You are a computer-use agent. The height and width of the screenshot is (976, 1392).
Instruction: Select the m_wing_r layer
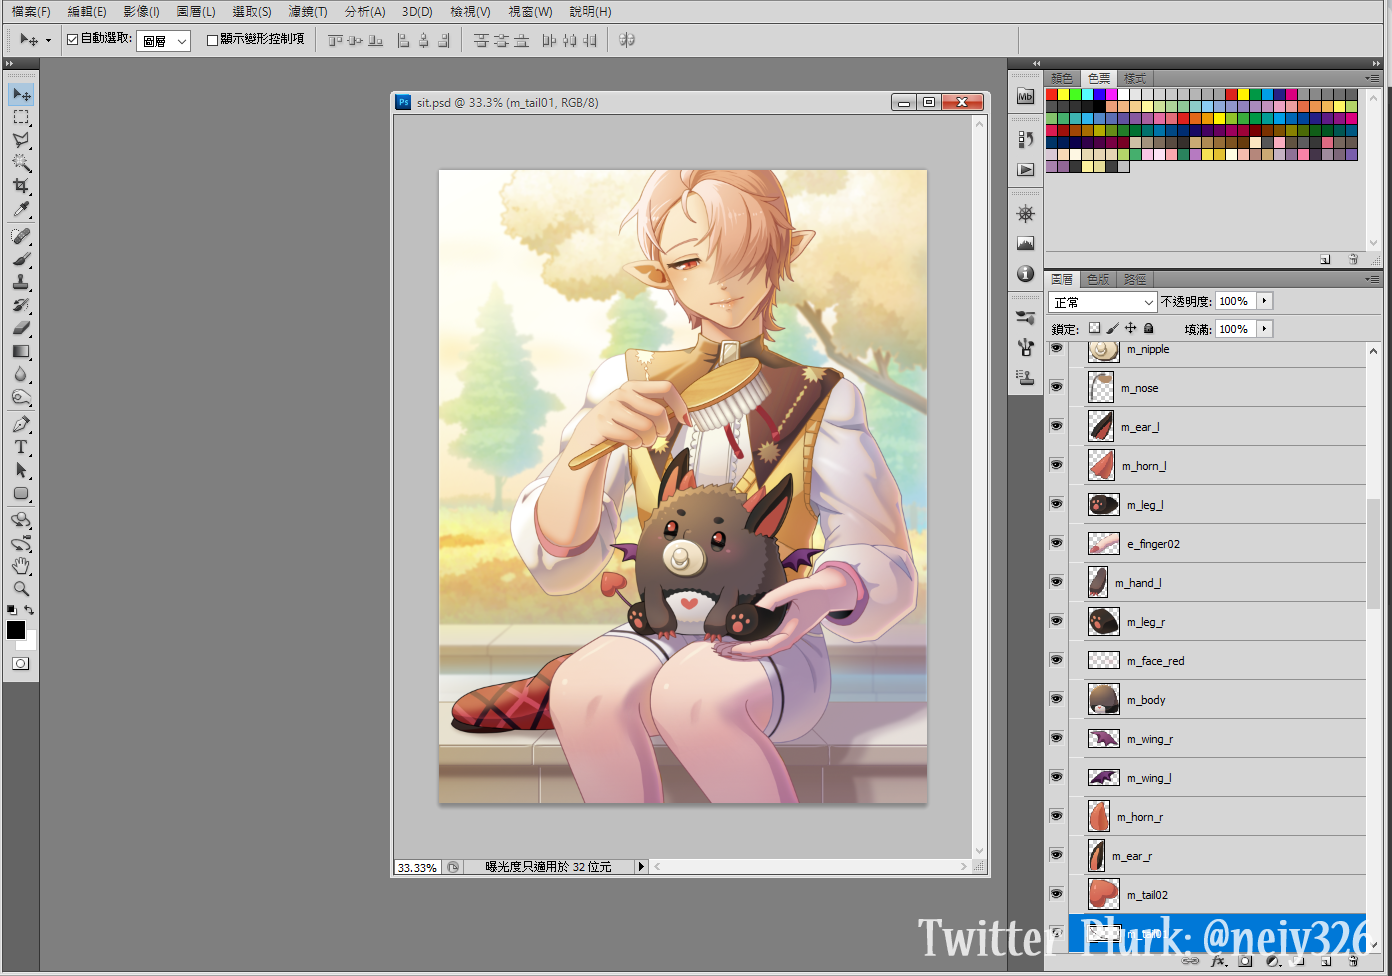[1149, 739]
